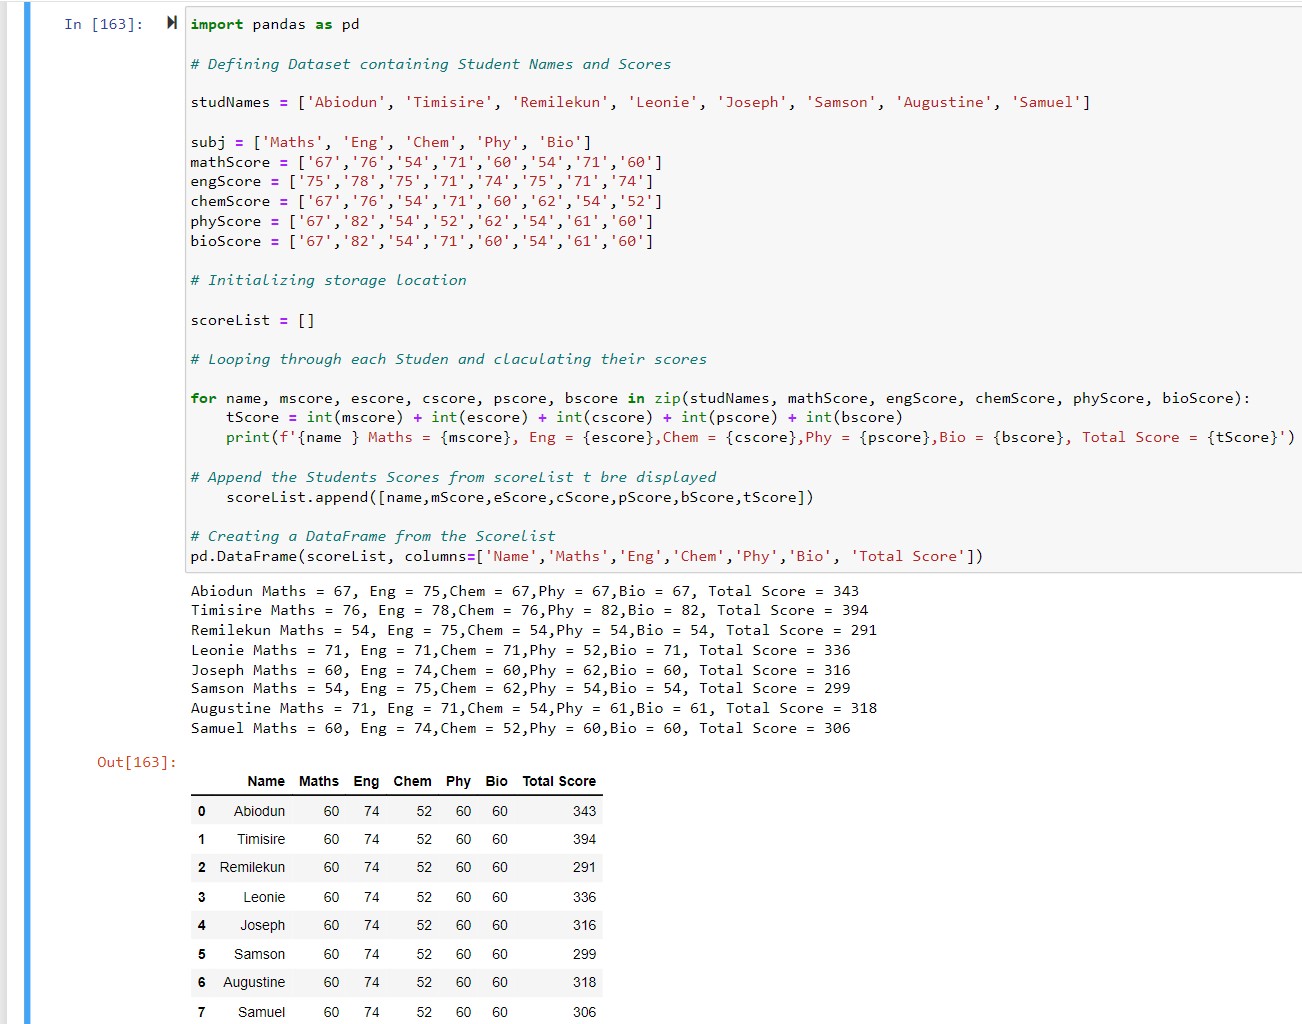Click total score 299 in the table
The width and height of the screenshot is (1302, 1024).
(x=584, y=954)
